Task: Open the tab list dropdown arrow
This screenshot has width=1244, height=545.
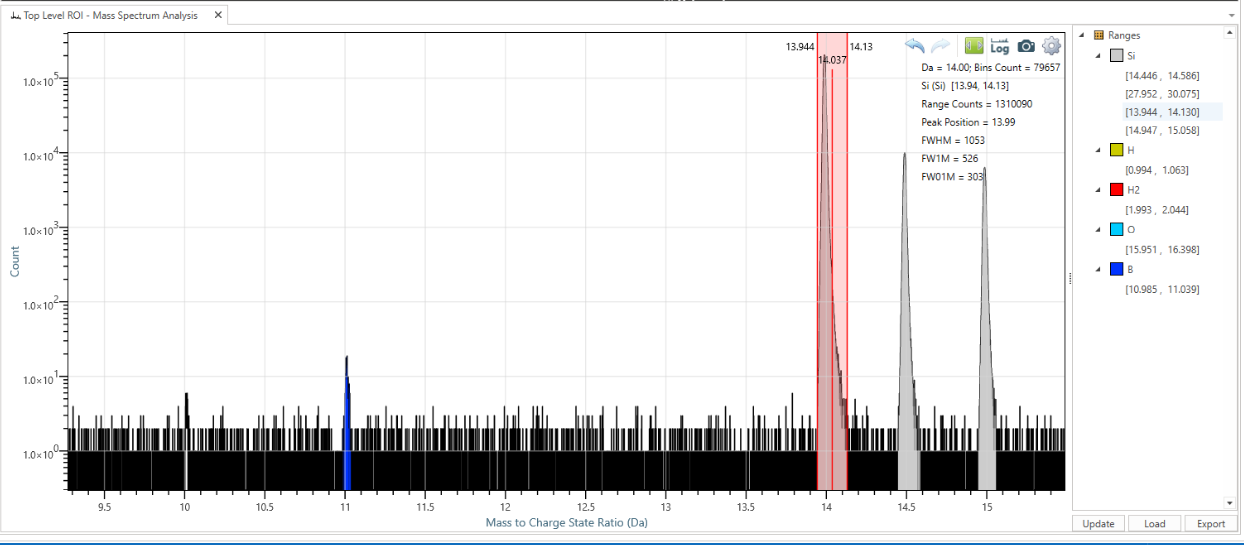Action: (x=1231, y=15)
